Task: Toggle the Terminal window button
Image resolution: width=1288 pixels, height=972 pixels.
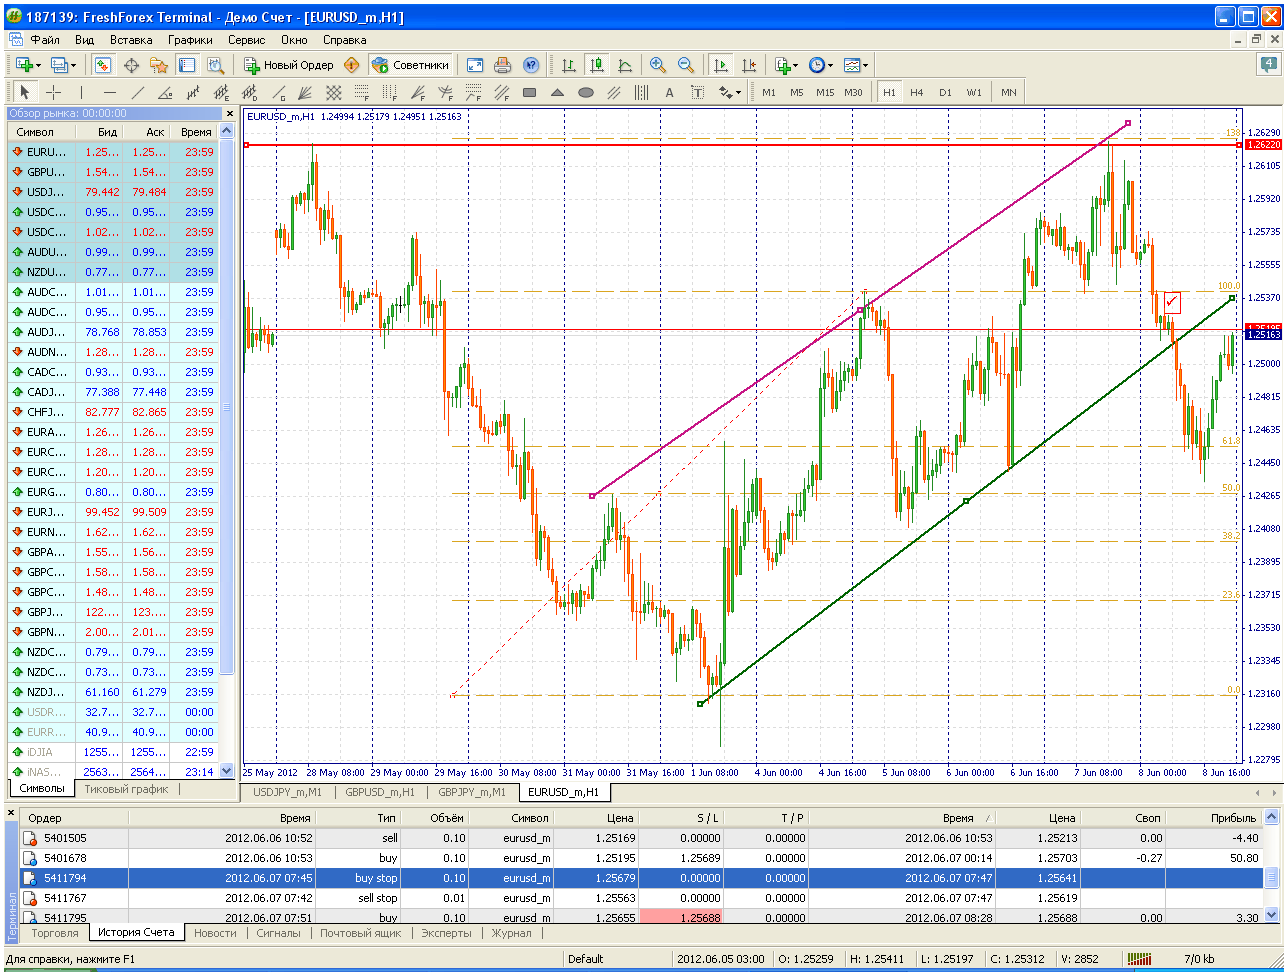Action: pyautogui.click(x=187, y=65)
